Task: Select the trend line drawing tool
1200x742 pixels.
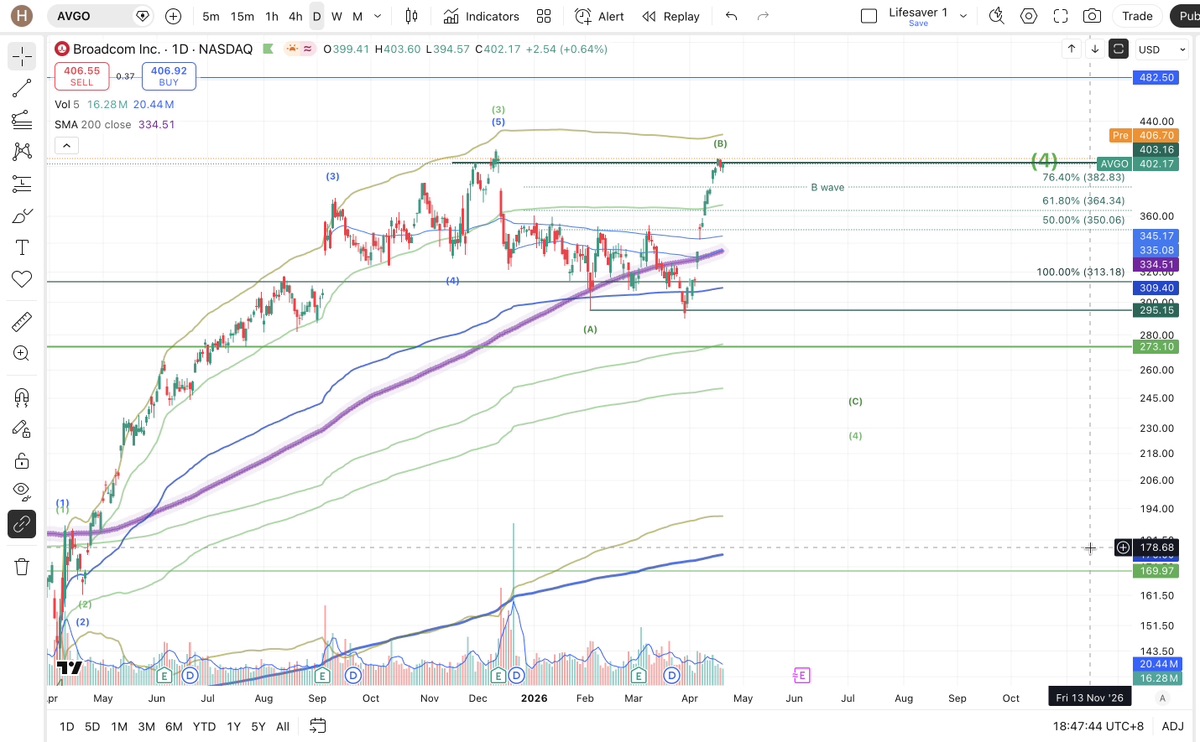Action: (21, 89)
